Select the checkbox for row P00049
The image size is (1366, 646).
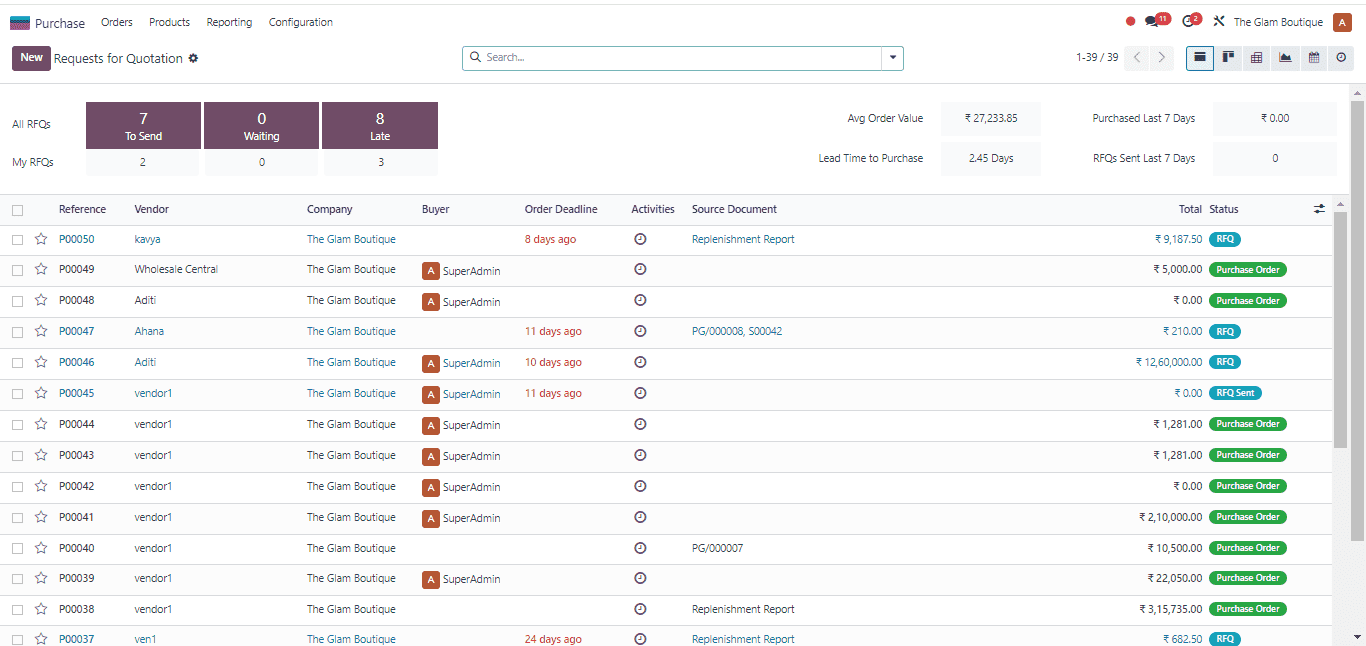click(17, 270)
